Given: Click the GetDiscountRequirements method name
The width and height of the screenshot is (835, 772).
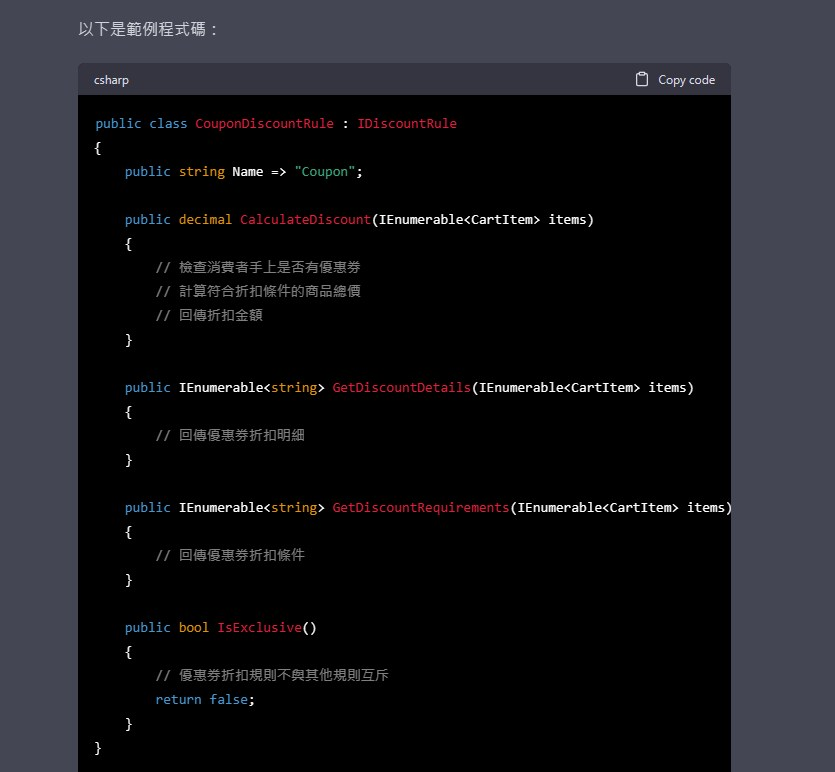Looking at the screenshot, I should pos(420,508).
